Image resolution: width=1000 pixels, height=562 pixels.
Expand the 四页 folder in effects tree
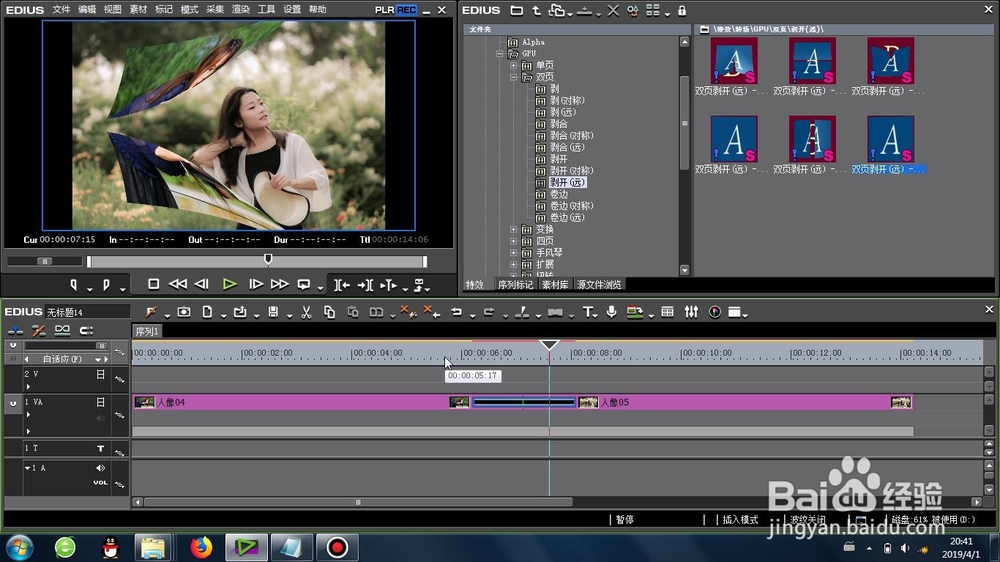coord(513,241)
